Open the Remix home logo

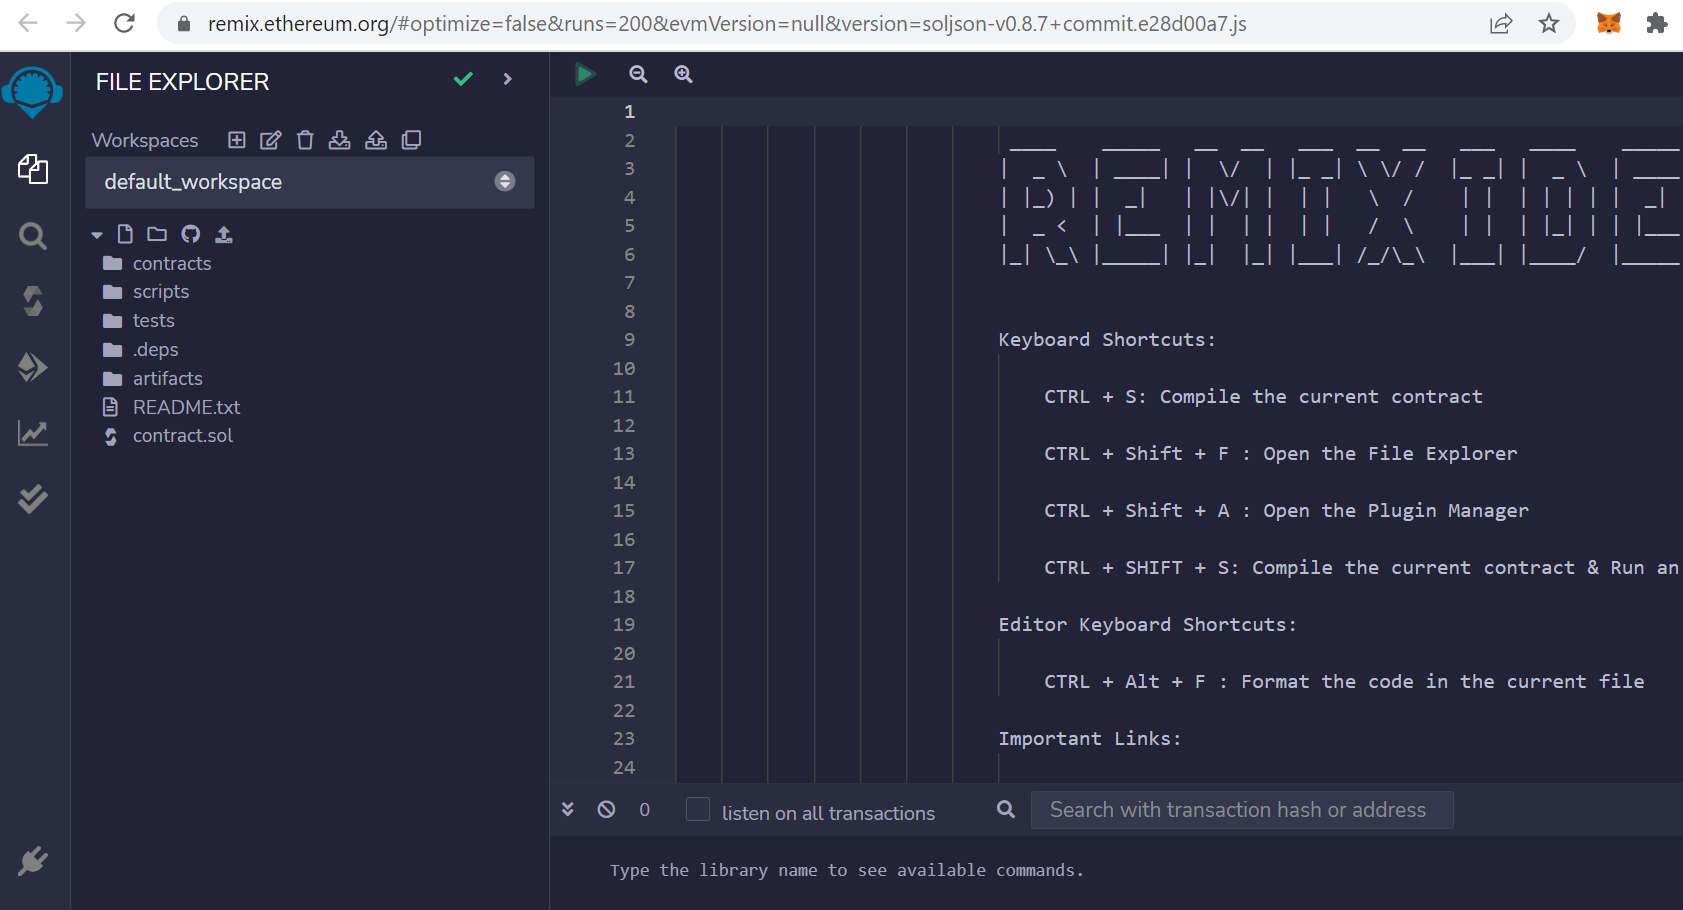pos(33,92)
